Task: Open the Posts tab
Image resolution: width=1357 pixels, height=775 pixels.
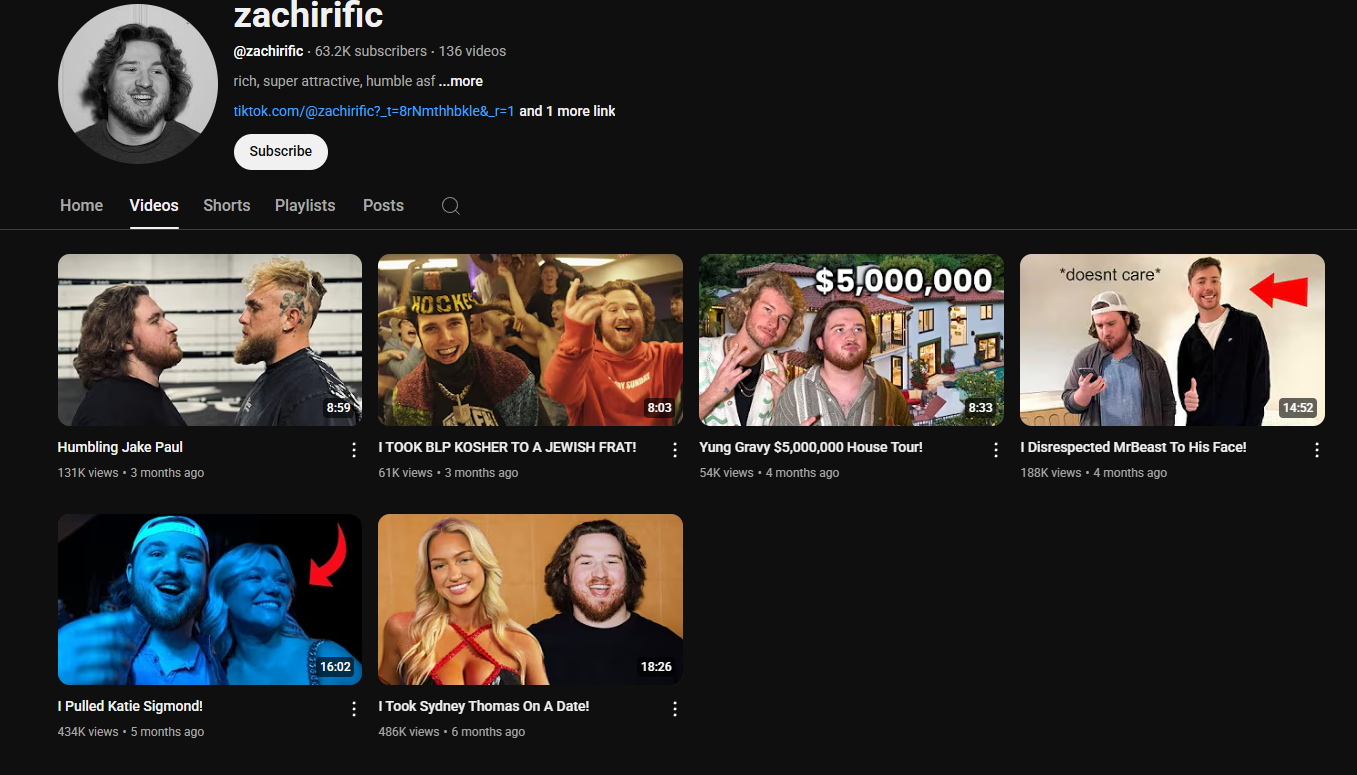Action: tap(383, 205)
